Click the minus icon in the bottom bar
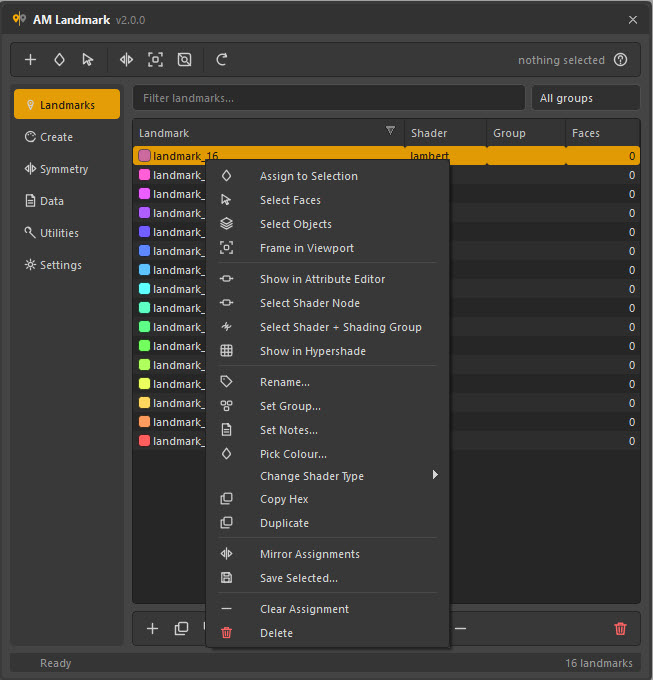The height and width of the screenshot is (680, 653). (x=460, y=628)
